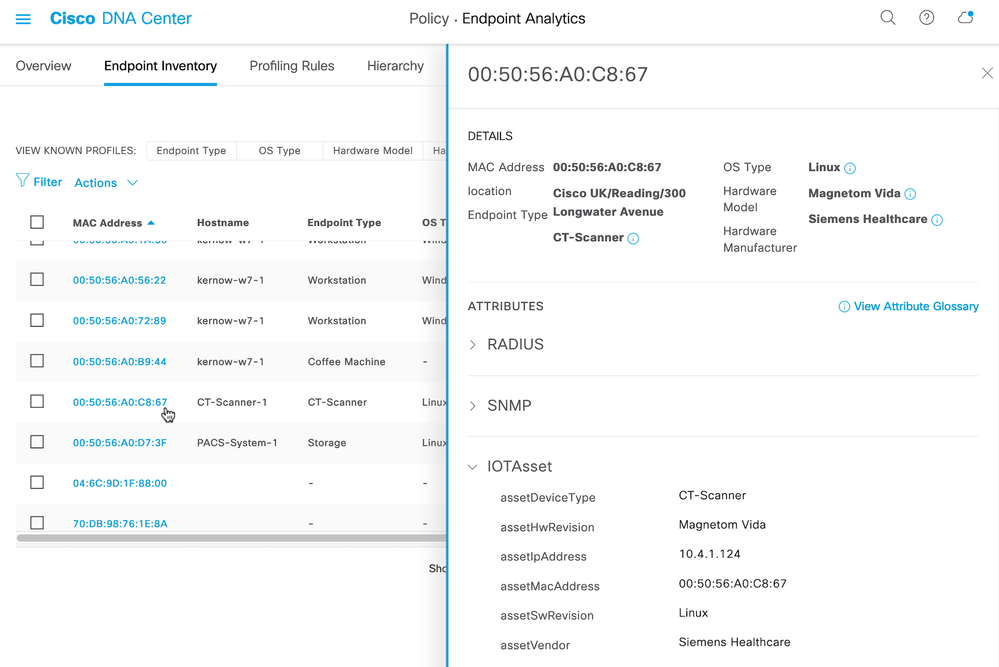Viewport: 999px width, 667px height.
Task: Click the info icon next to Linux
Action: pyautogui.click(x=850, y=168)
